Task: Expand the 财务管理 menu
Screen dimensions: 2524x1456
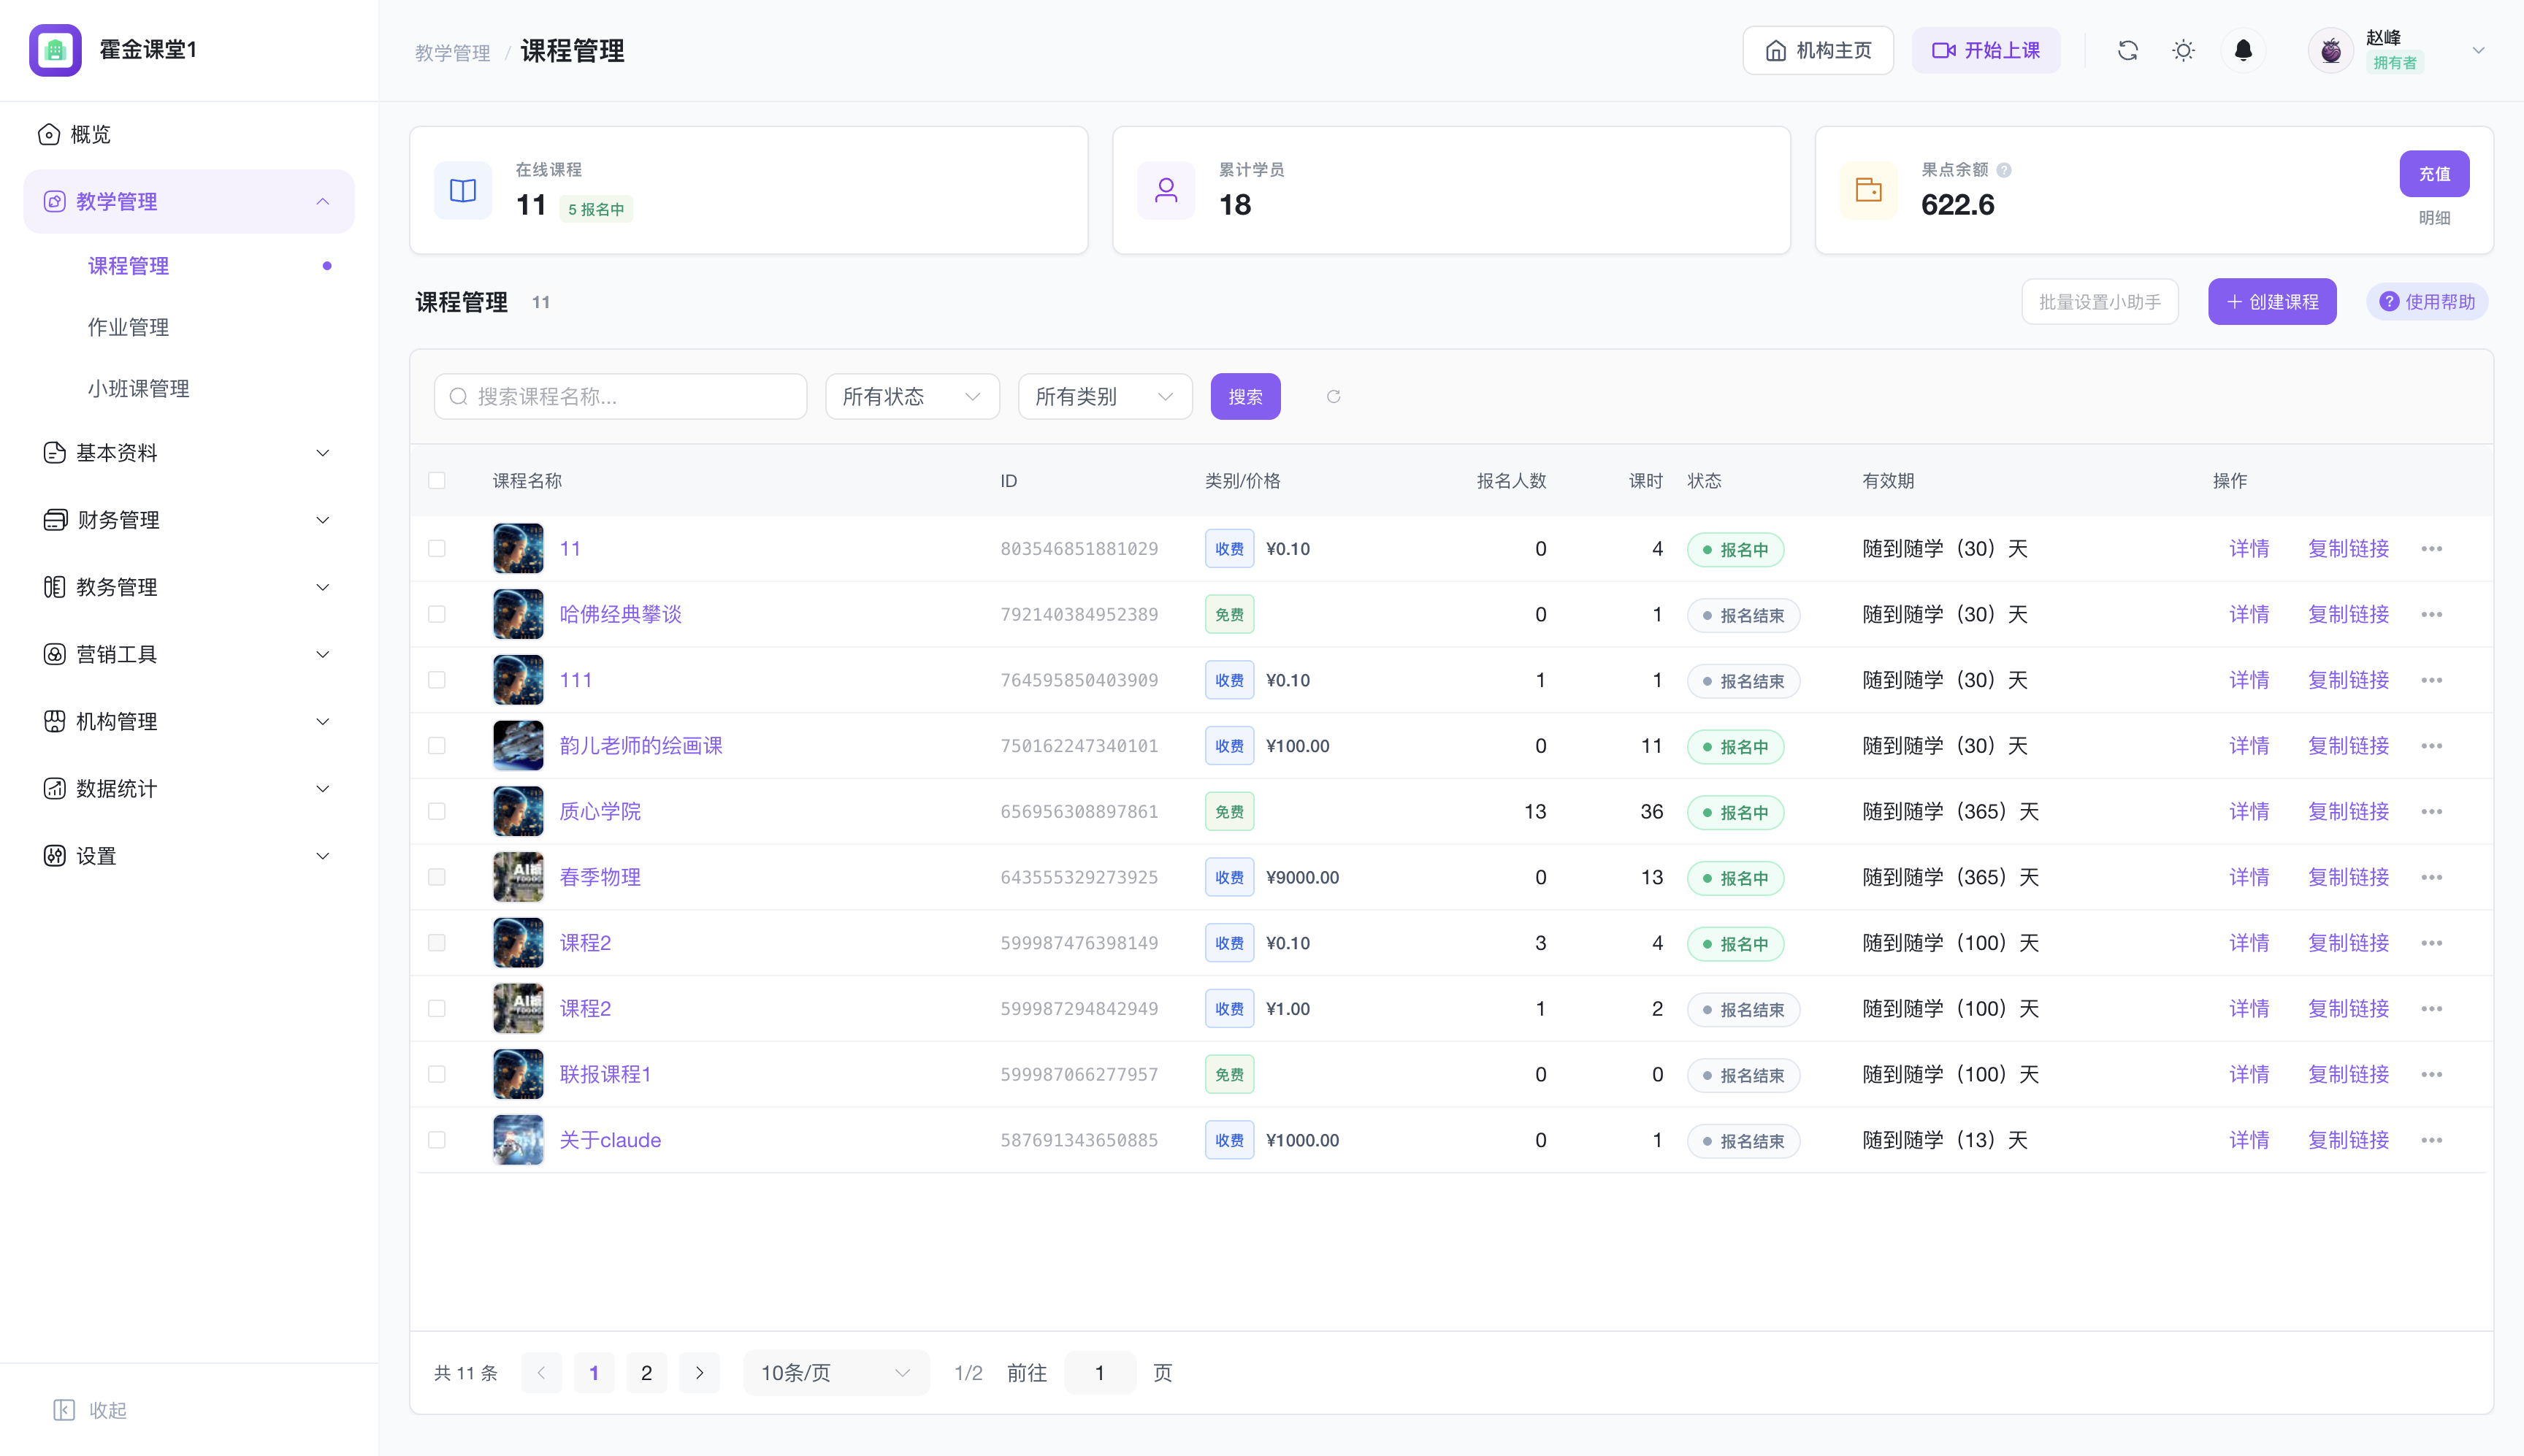Action: click(189, 520)
